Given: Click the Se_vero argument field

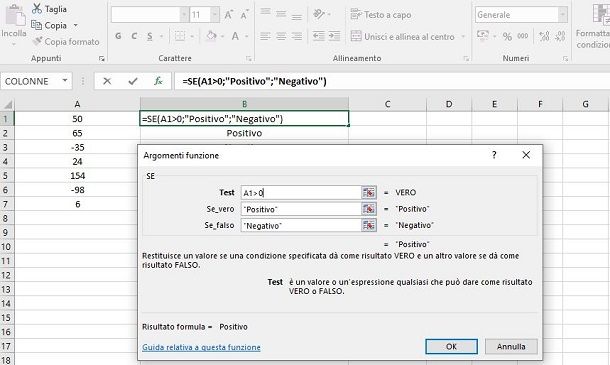Looking at the screenshot, I should pyautogui.click(x=301, y=209).
